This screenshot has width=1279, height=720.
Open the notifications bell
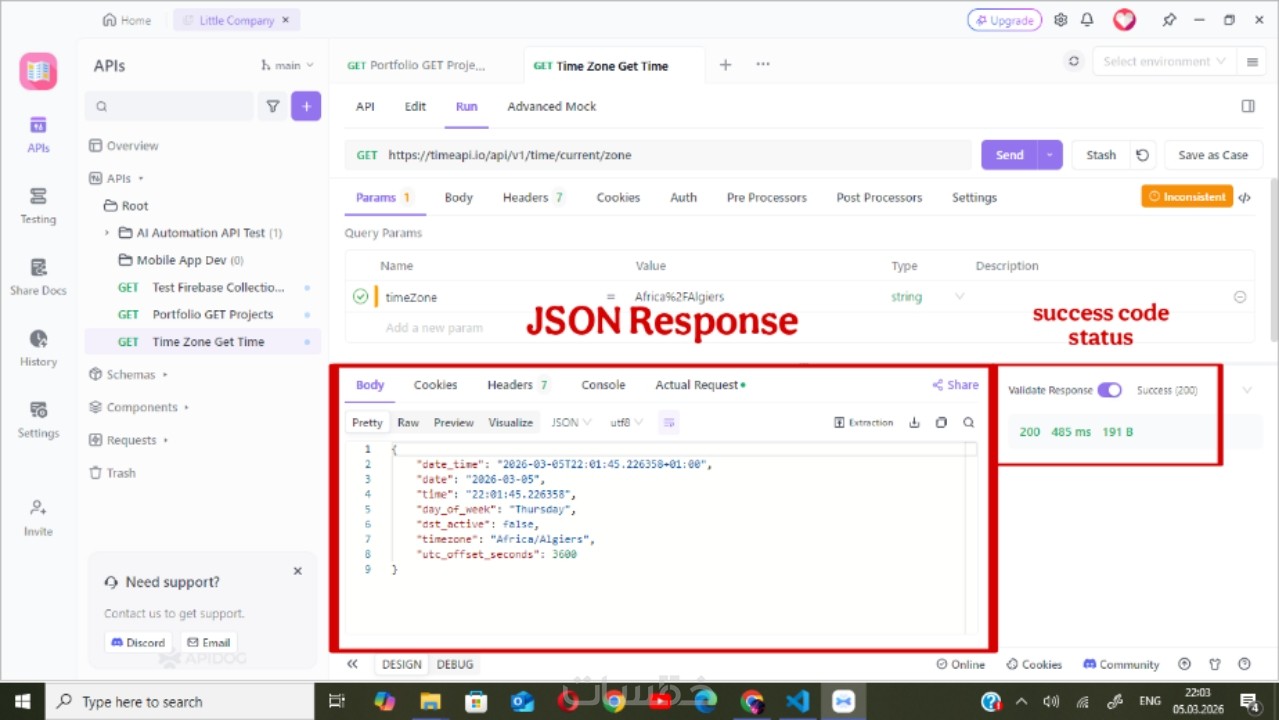coord(1087,20)
